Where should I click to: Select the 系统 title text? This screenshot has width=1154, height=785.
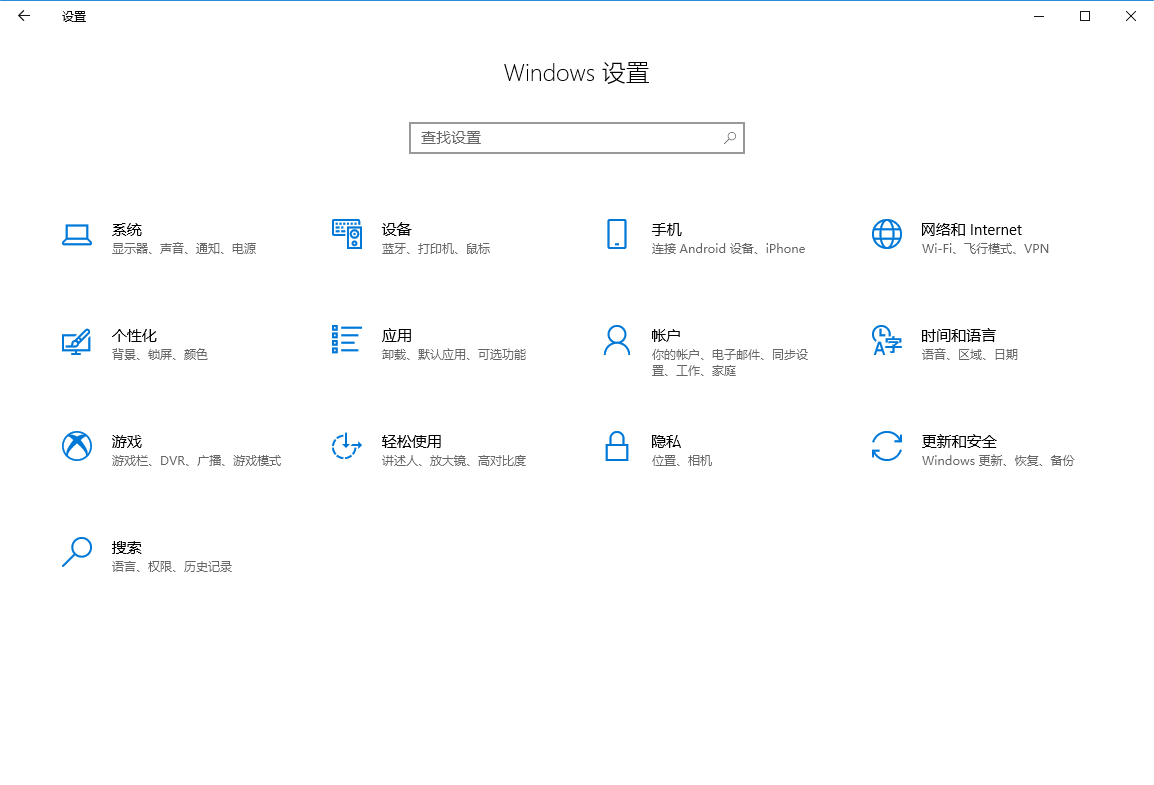coord(127,230)
